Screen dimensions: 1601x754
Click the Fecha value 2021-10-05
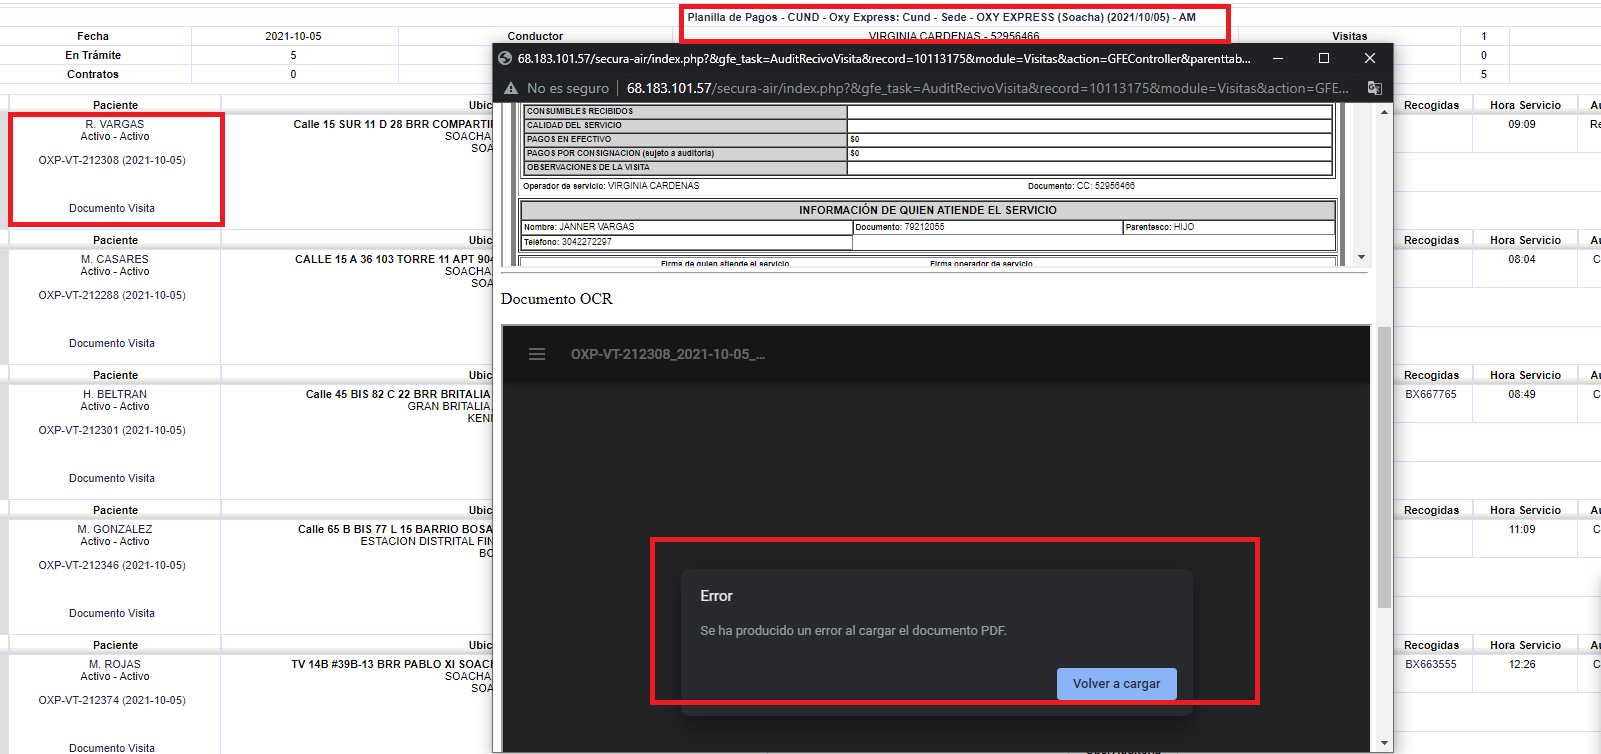[293, 36]
